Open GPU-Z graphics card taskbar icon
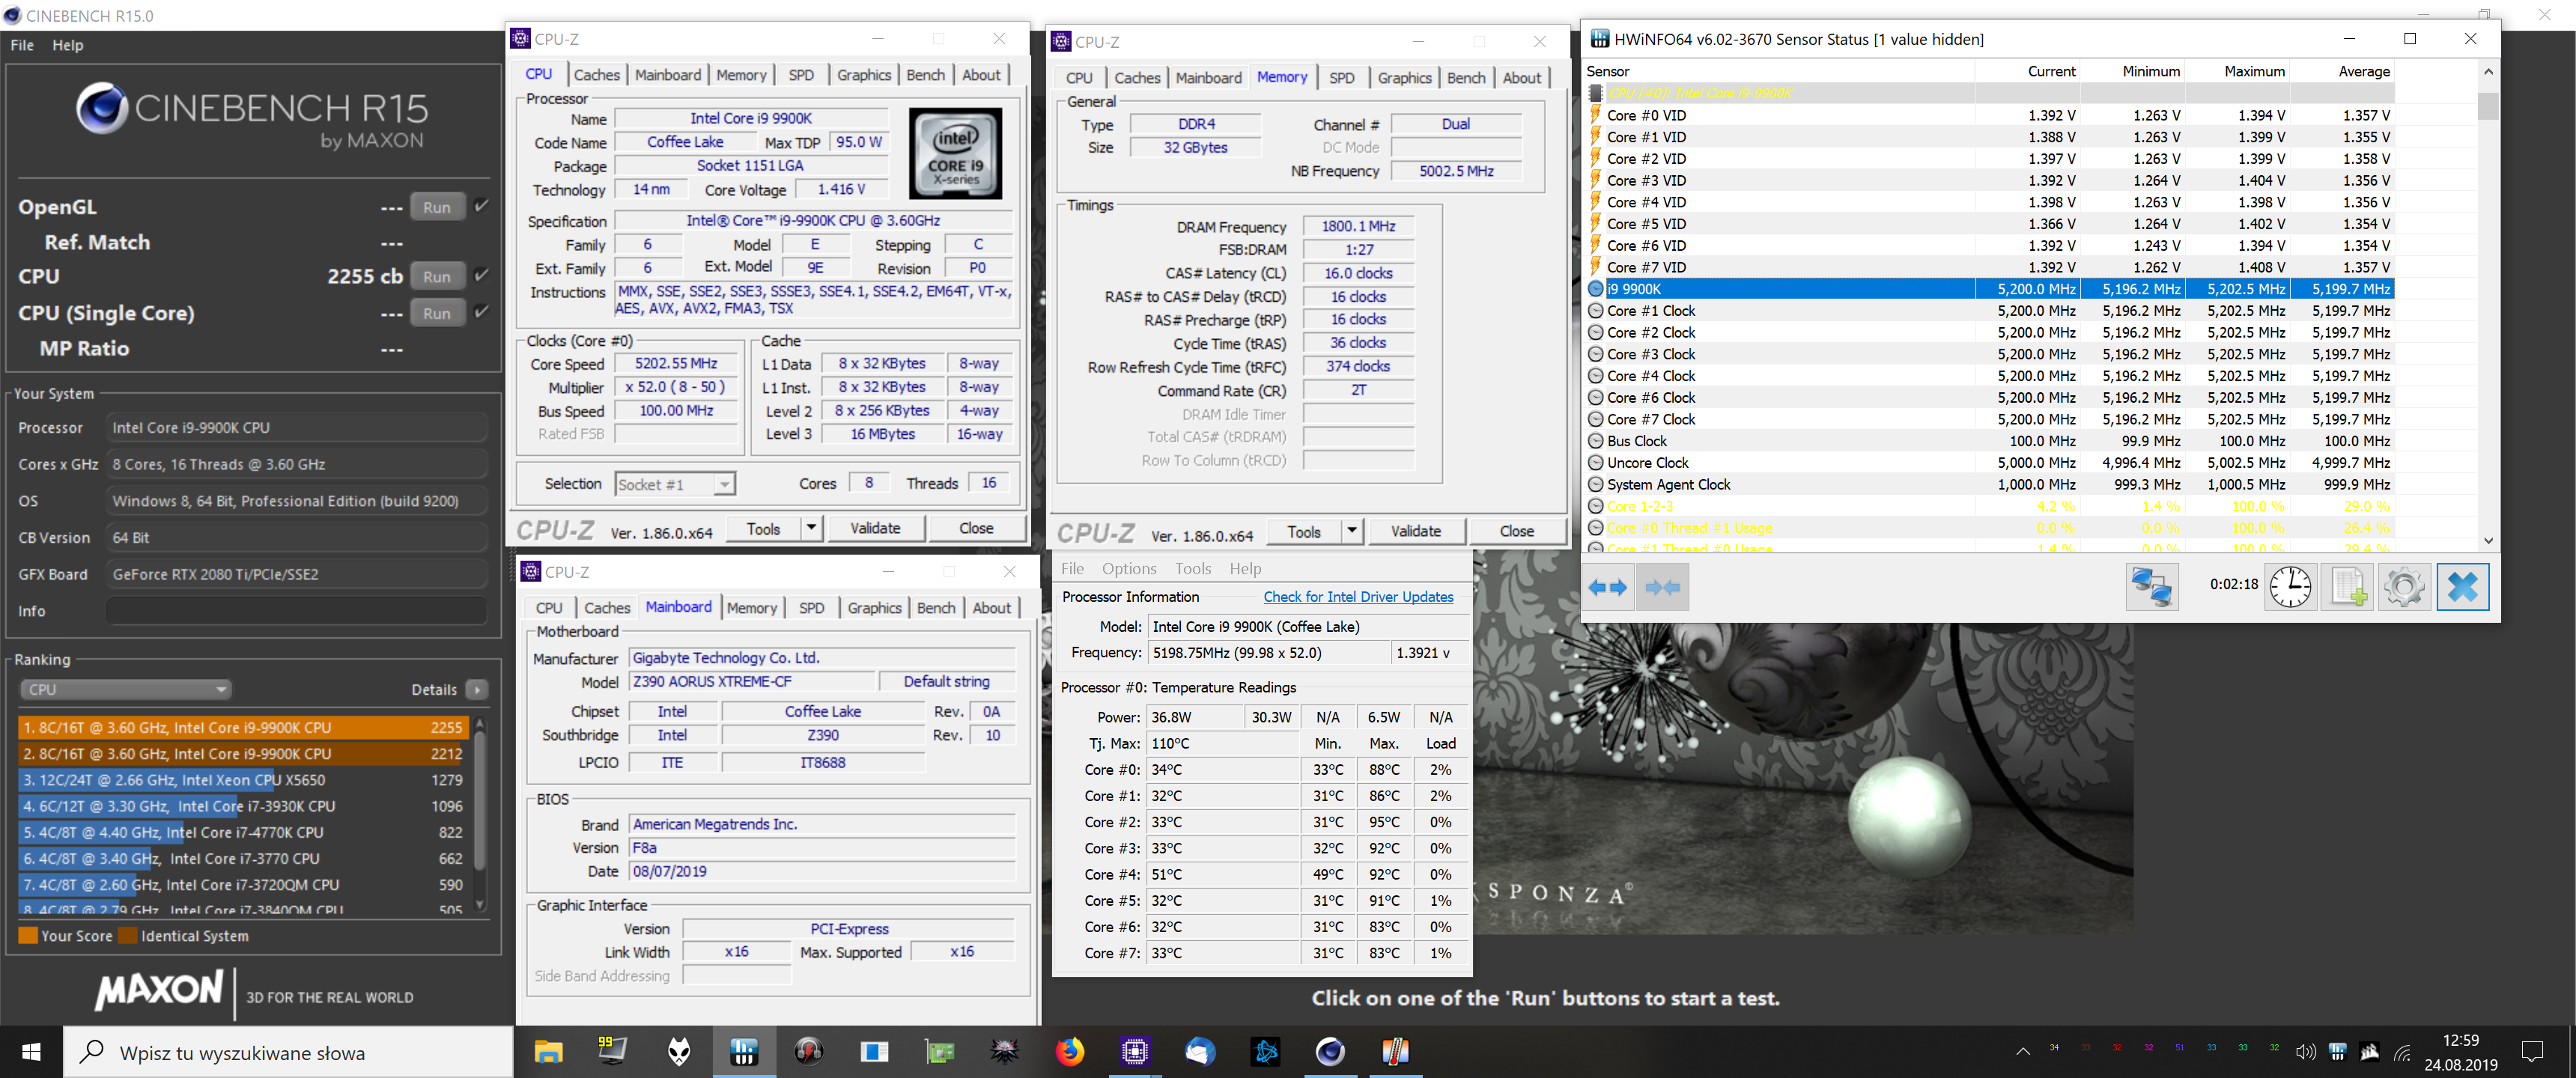Image resolution: width=2576 pixels, height=1078 pixels. [x=939, y=1052]
